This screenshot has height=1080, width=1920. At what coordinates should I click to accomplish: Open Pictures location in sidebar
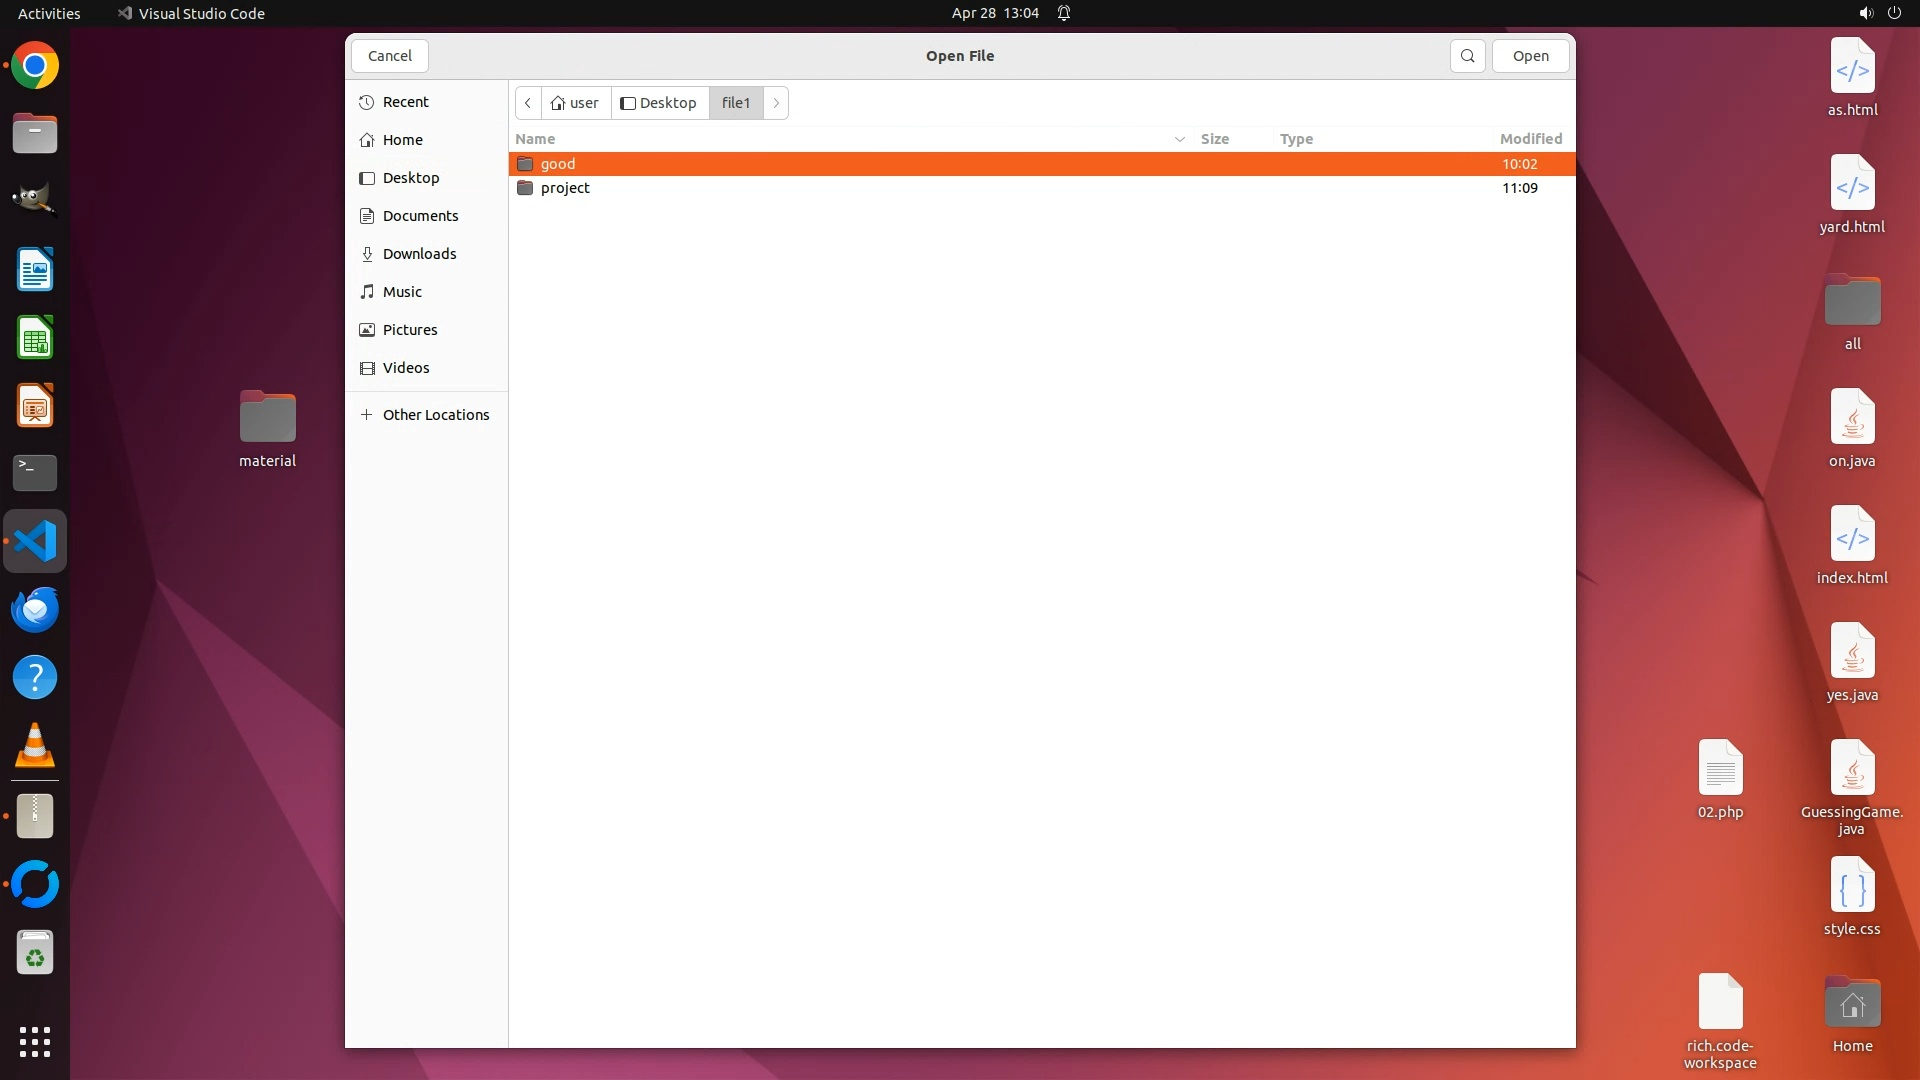410,330
